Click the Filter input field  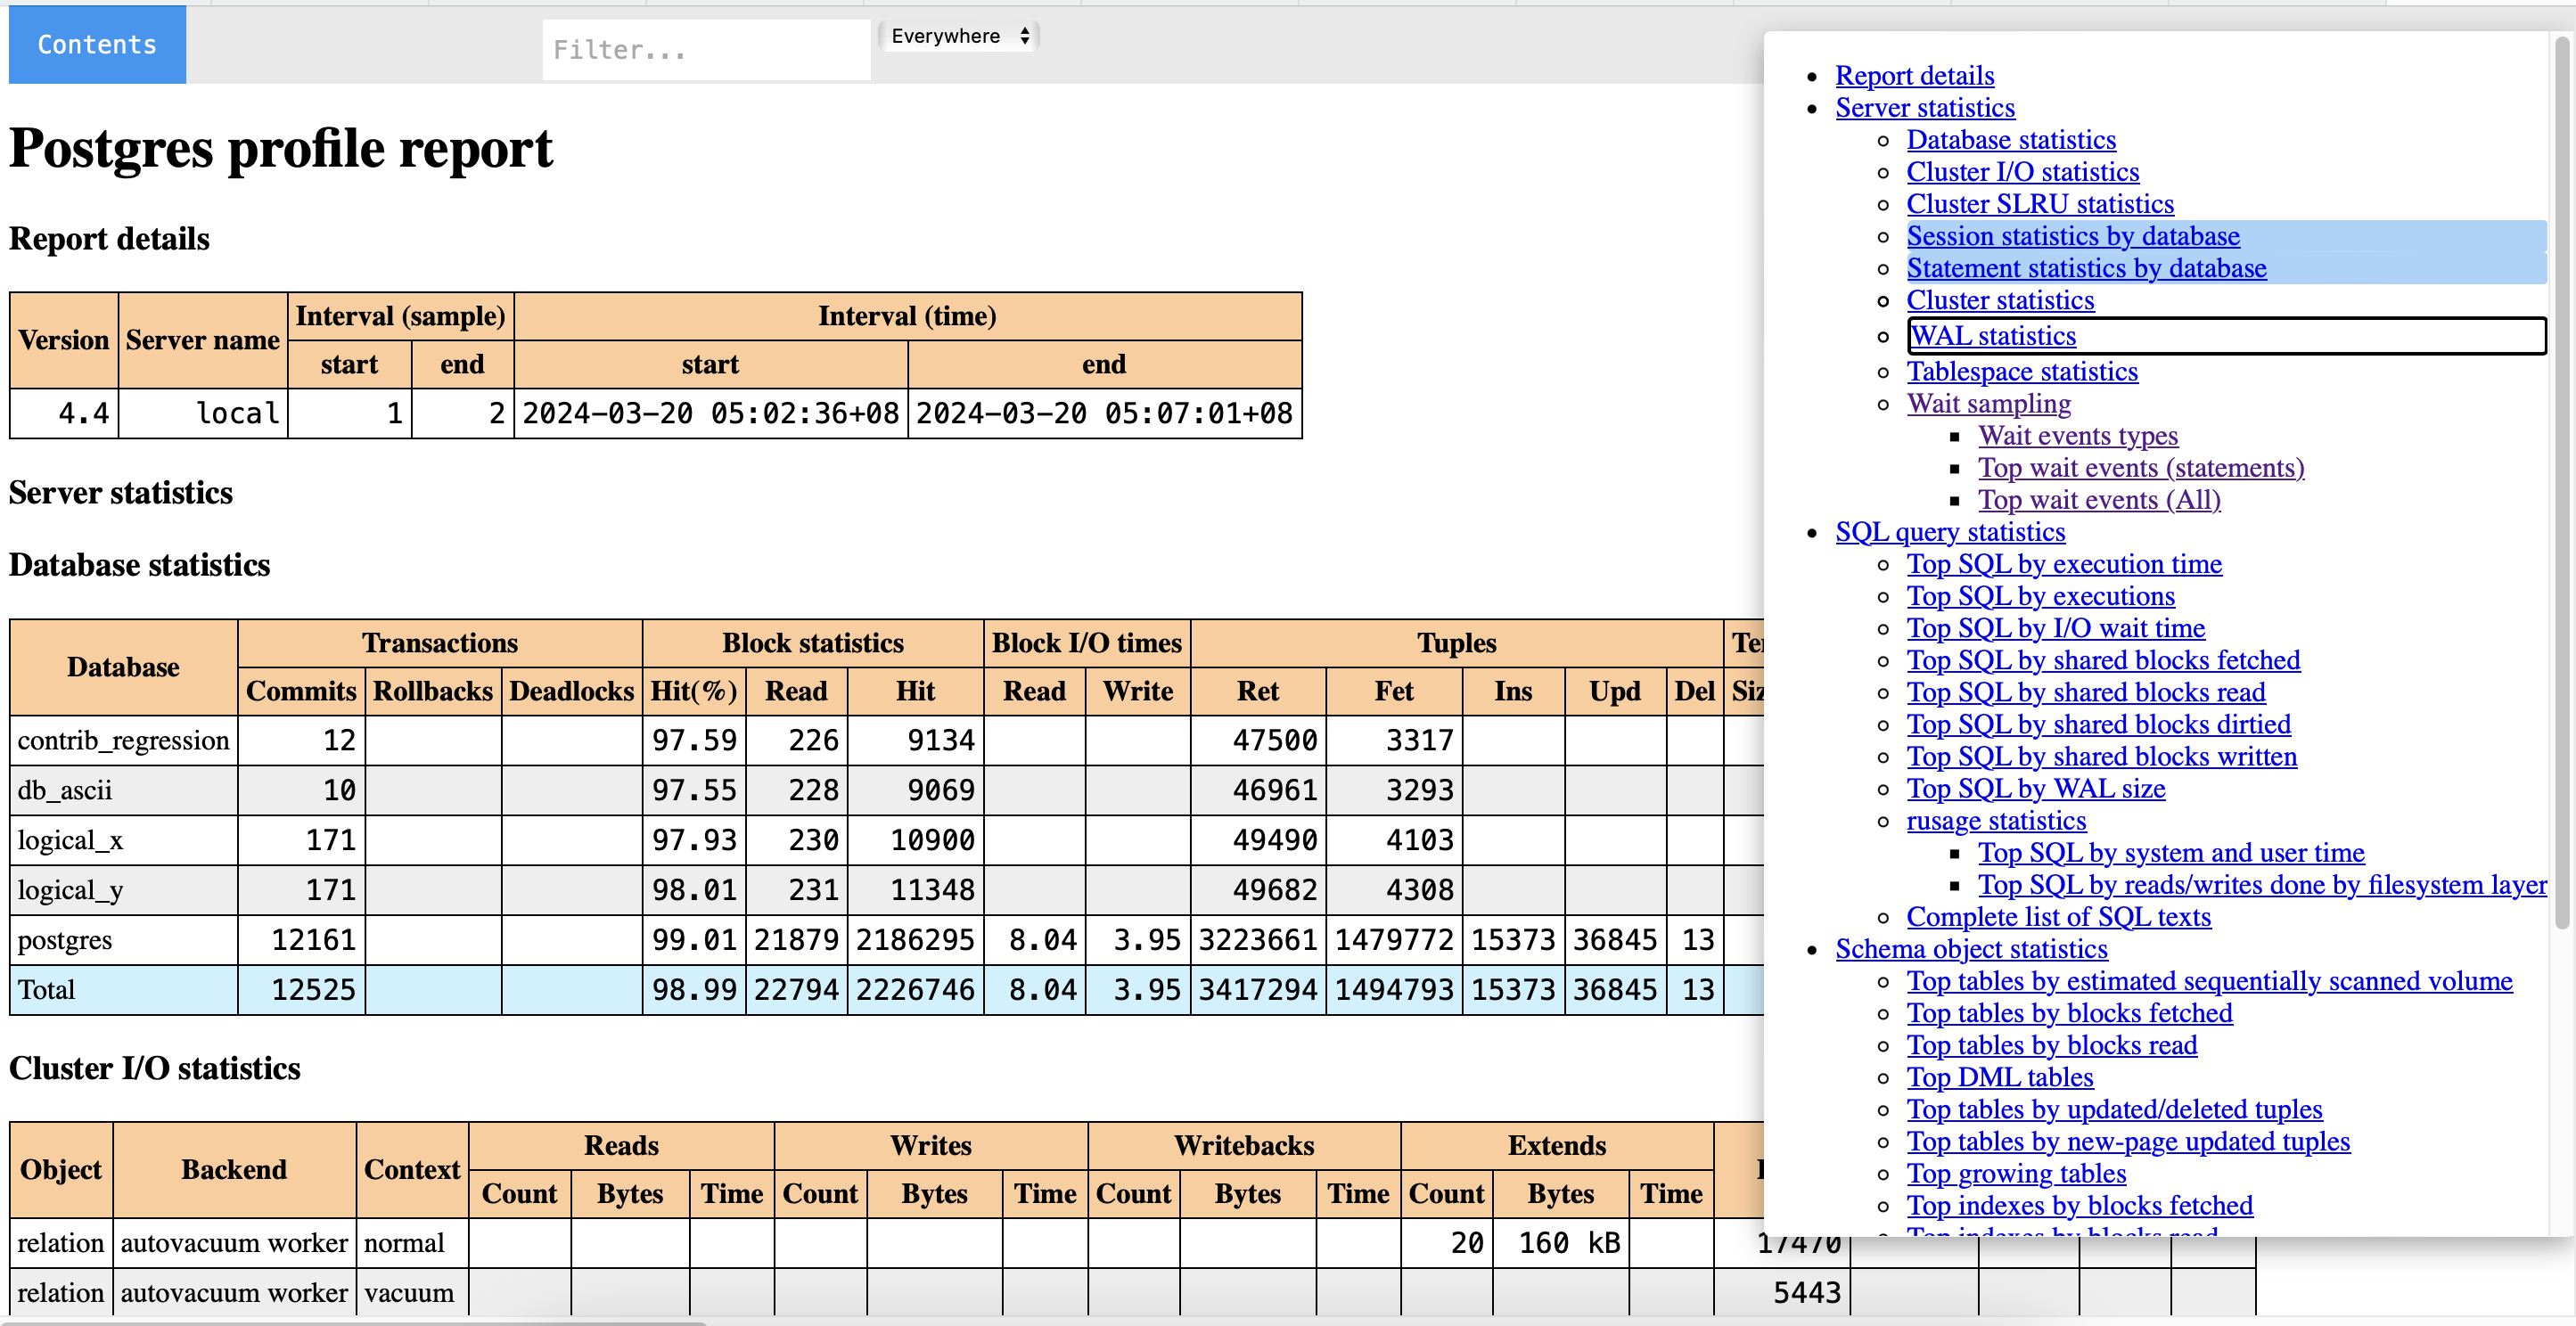point(705,50)
